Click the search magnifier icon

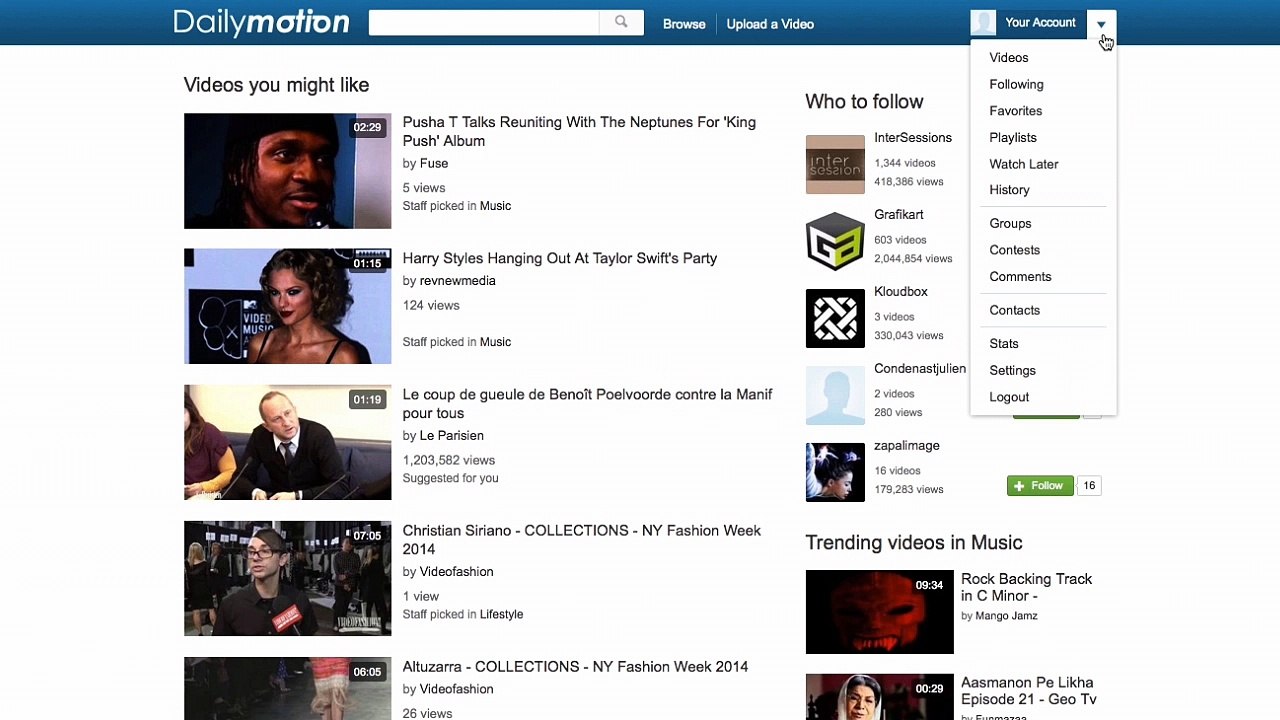(x=621, y=22)
